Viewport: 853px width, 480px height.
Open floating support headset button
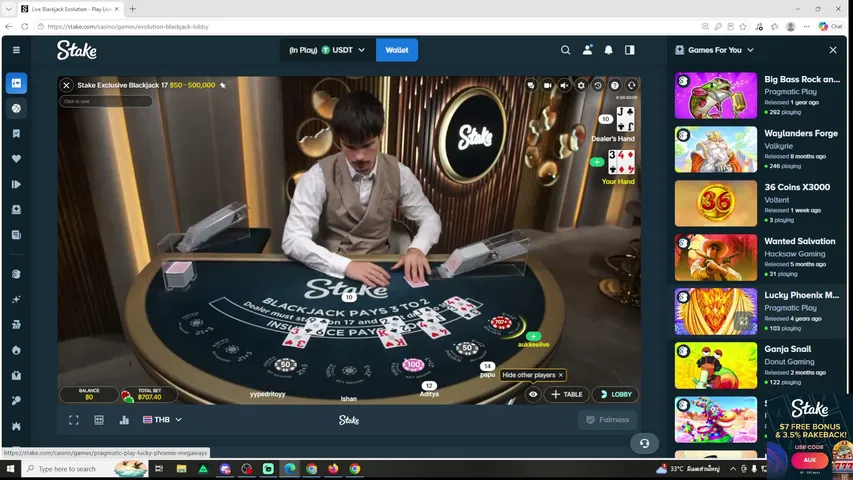point(644,444)
